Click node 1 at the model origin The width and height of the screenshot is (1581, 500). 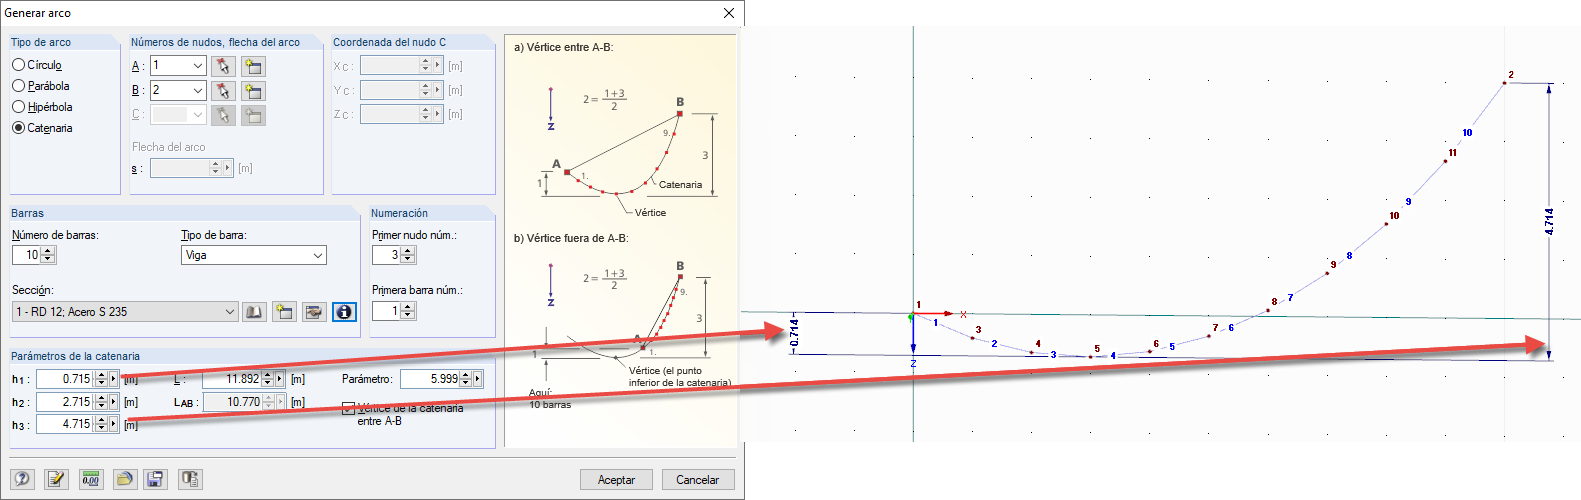[913, 315]
